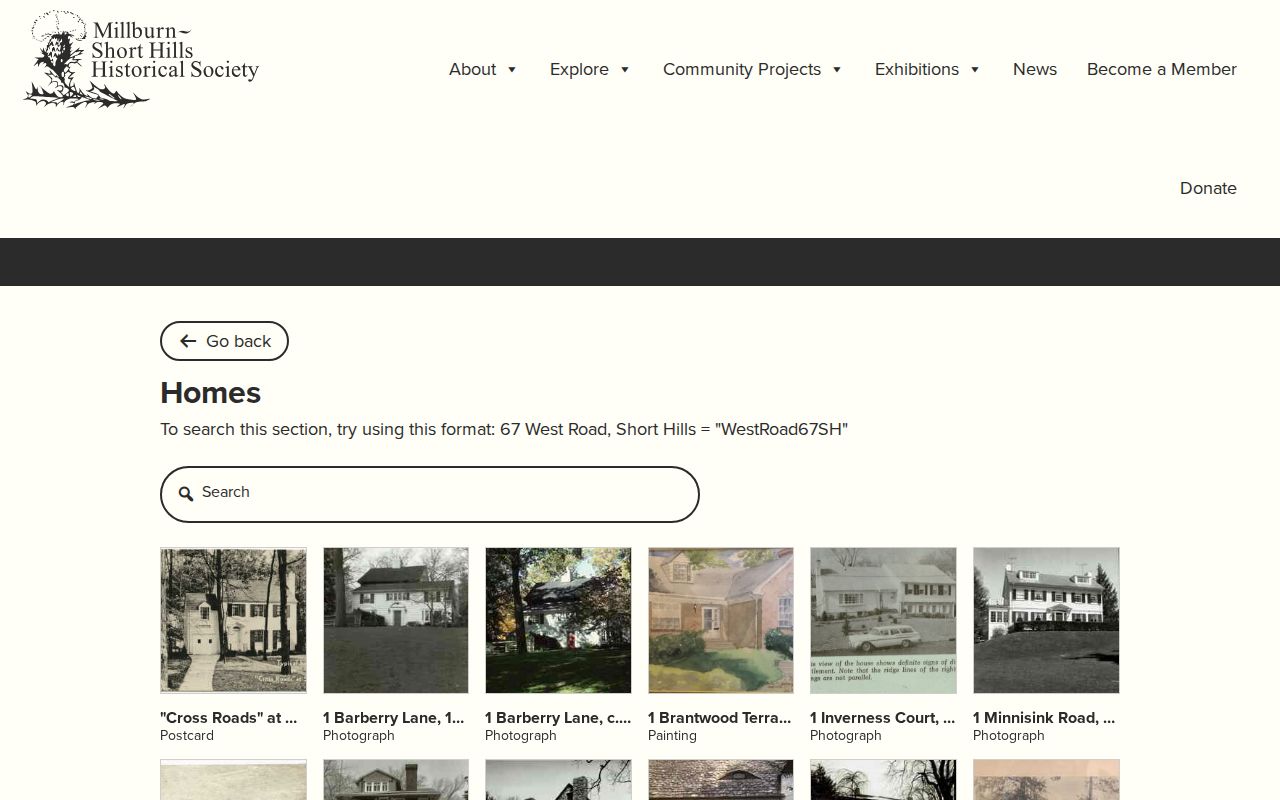Open the Community Projects dropdown arrow
Viewport: 1280px width, 800px height.
coord(837,70)
